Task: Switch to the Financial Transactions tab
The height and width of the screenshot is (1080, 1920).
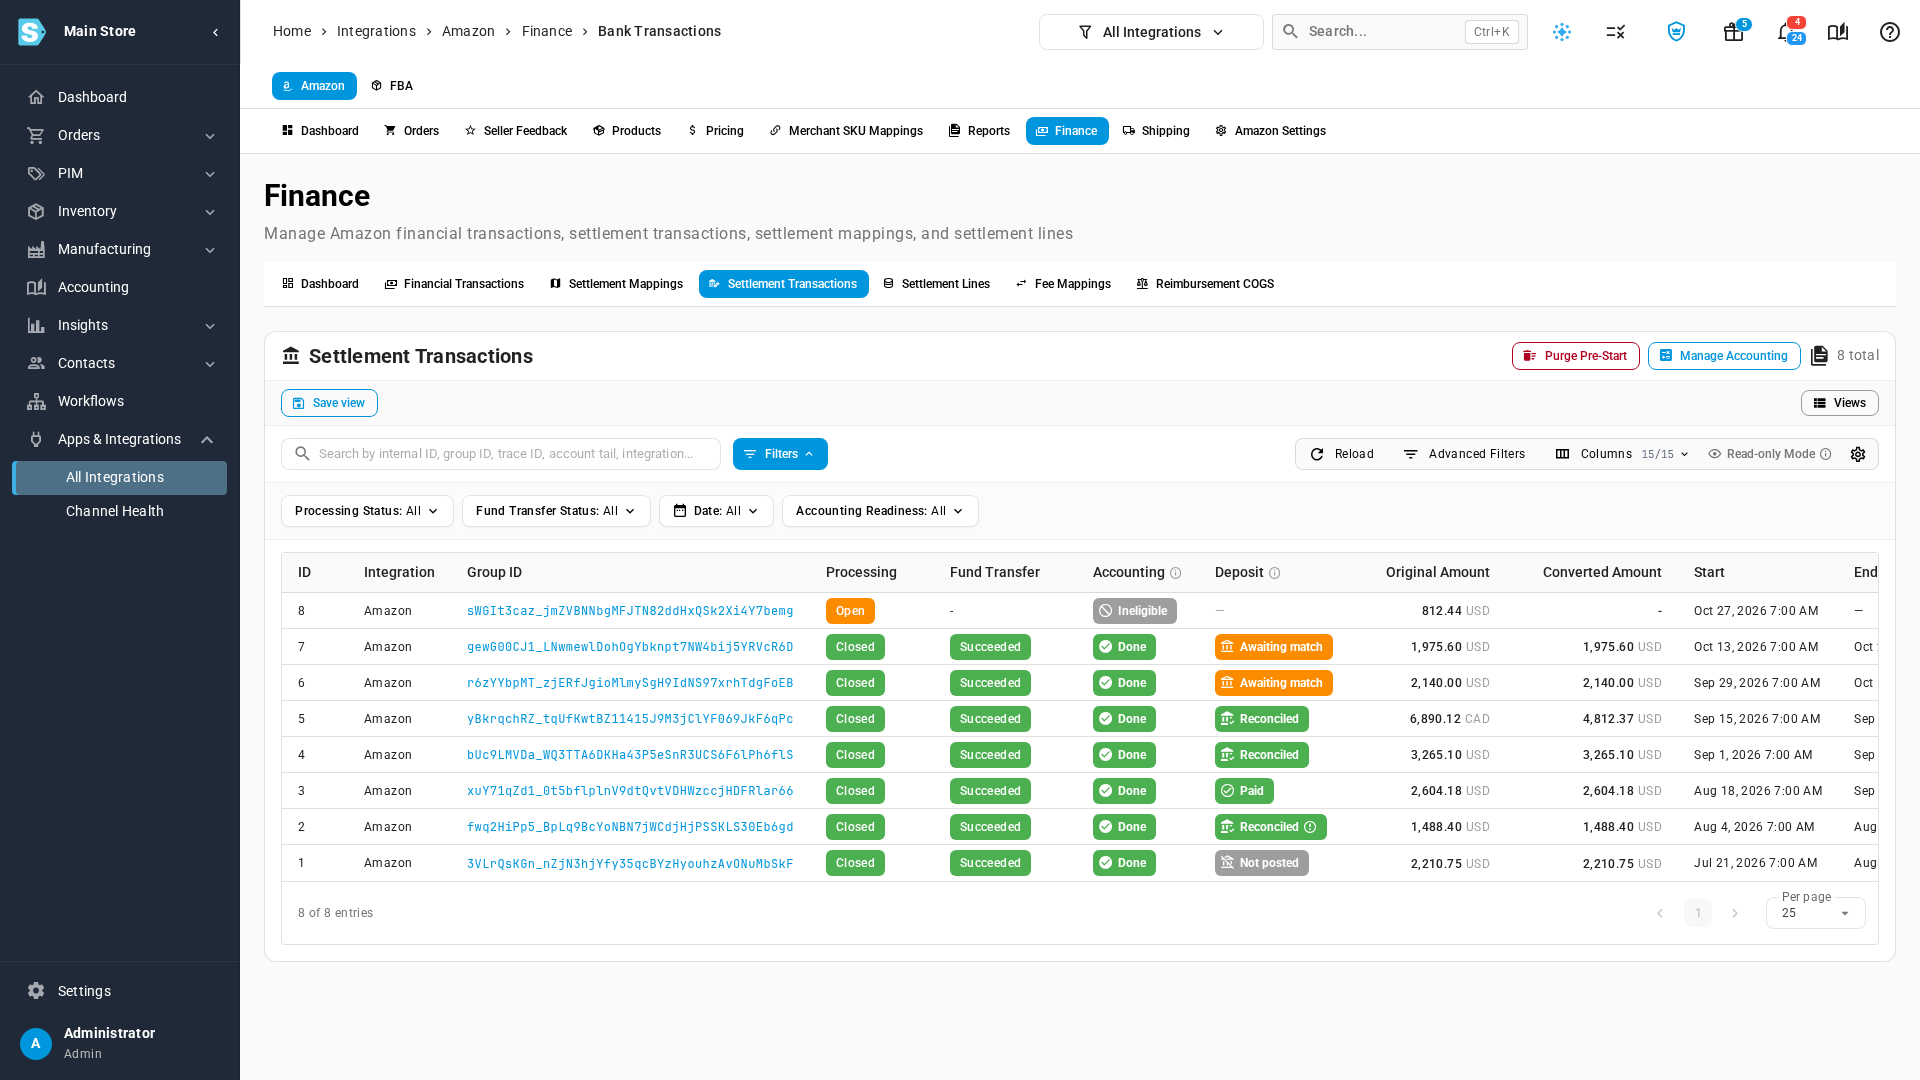Action: click(x=454, y=284)
